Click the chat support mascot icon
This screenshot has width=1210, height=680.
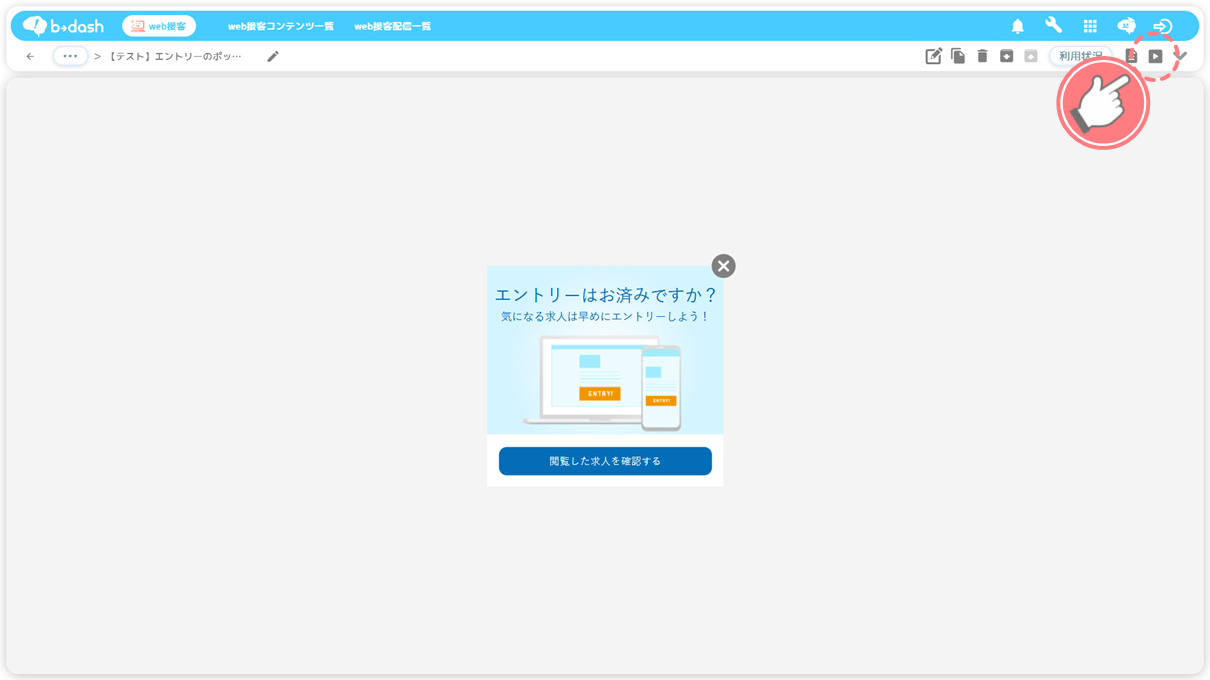(1126, 27)
